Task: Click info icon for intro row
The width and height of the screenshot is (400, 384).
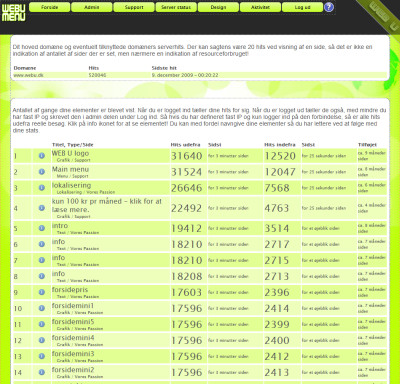Action: click(42, 228)
